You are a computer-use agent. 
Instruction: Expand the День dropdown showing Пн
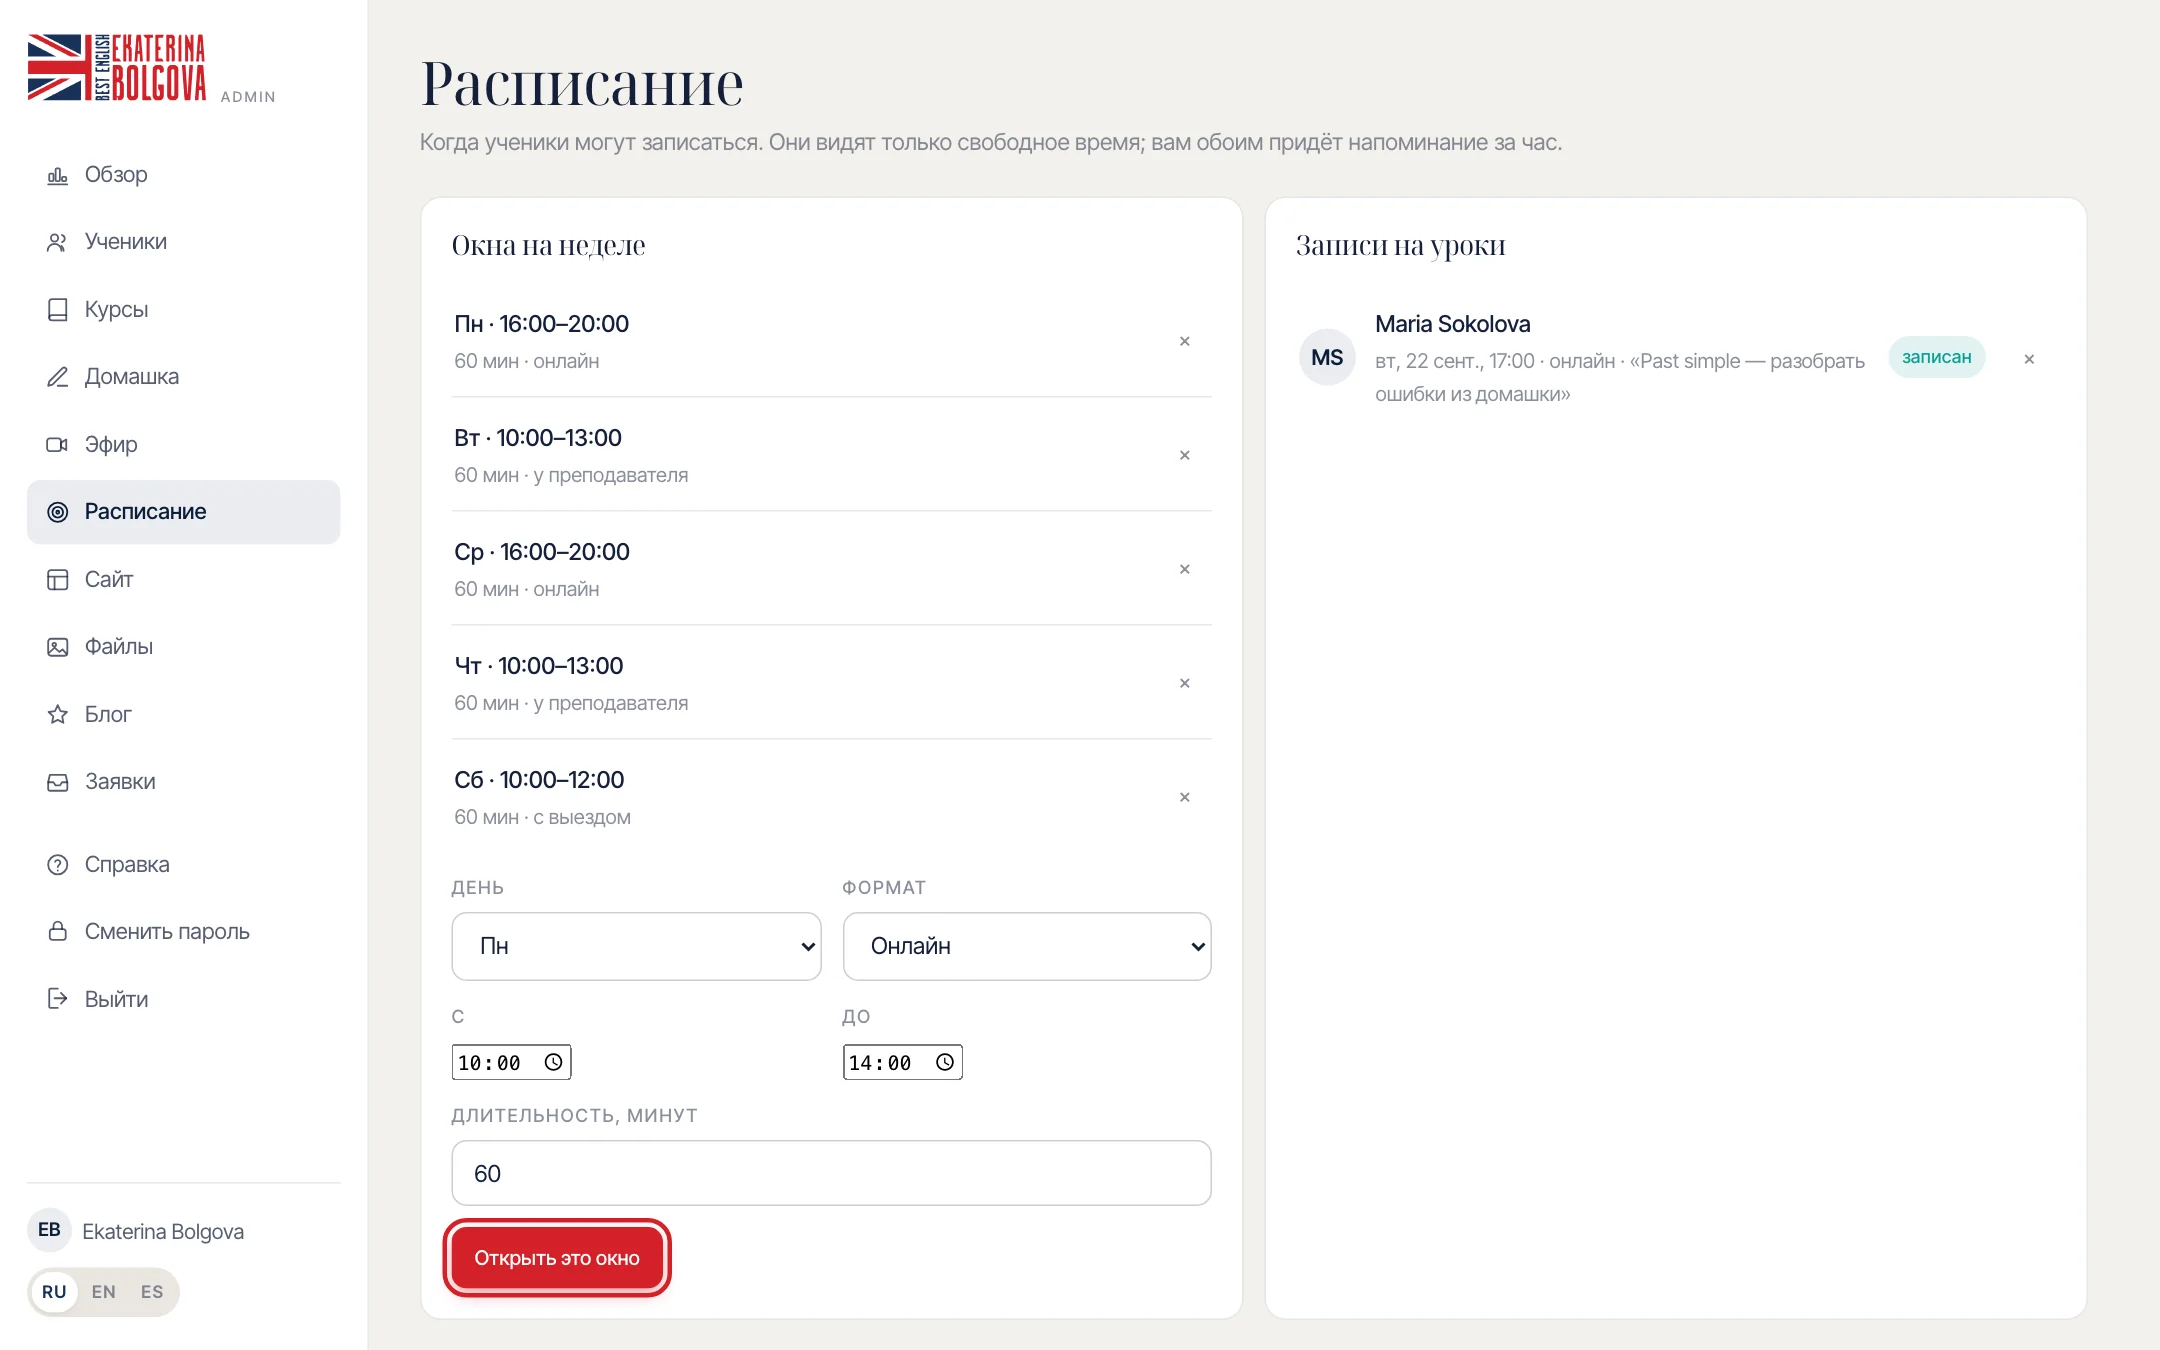(x=636, y=946)
